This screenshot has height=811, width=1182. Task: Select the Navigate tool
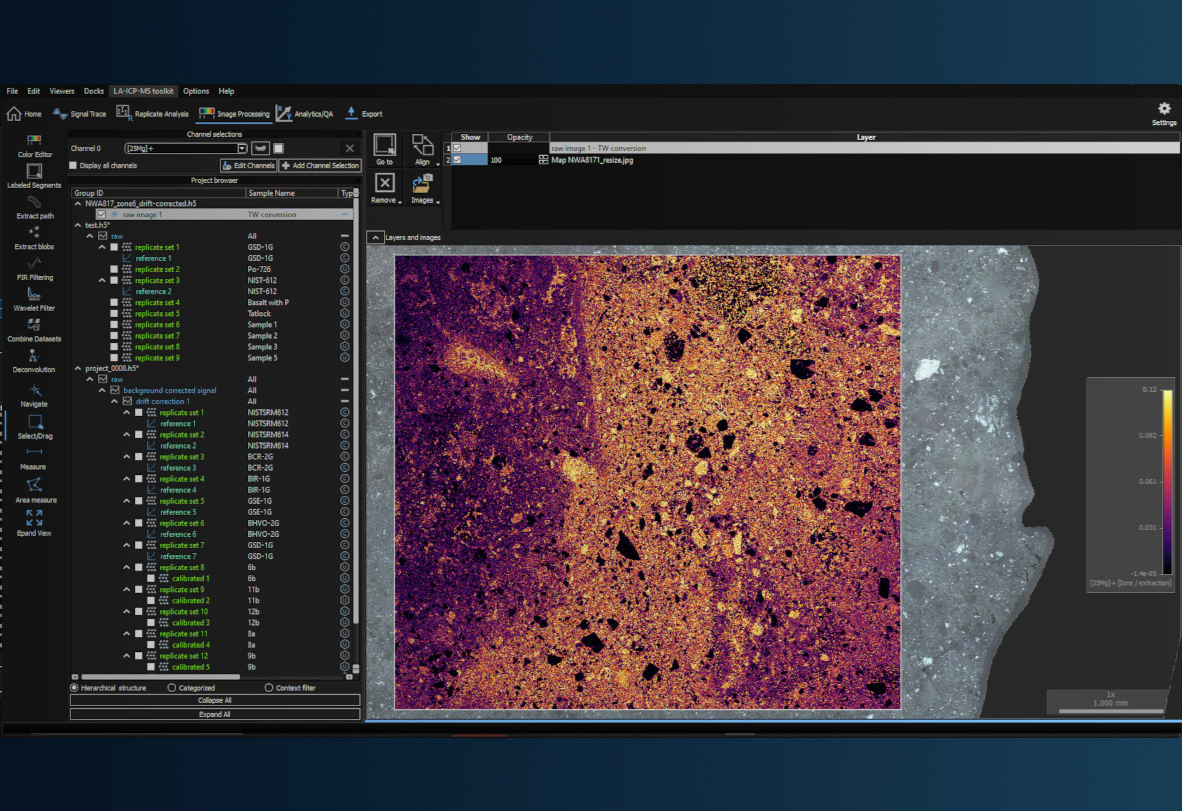point(34,395)
